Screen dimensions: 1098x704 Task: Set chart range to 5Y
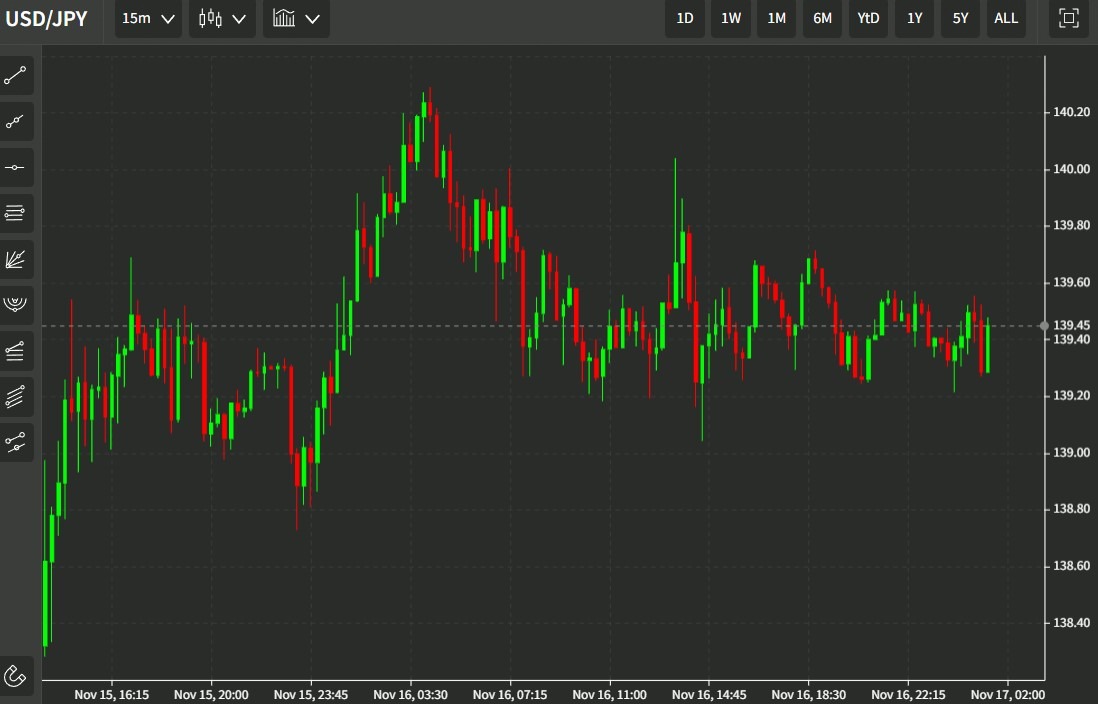click(x=960, y=18)
